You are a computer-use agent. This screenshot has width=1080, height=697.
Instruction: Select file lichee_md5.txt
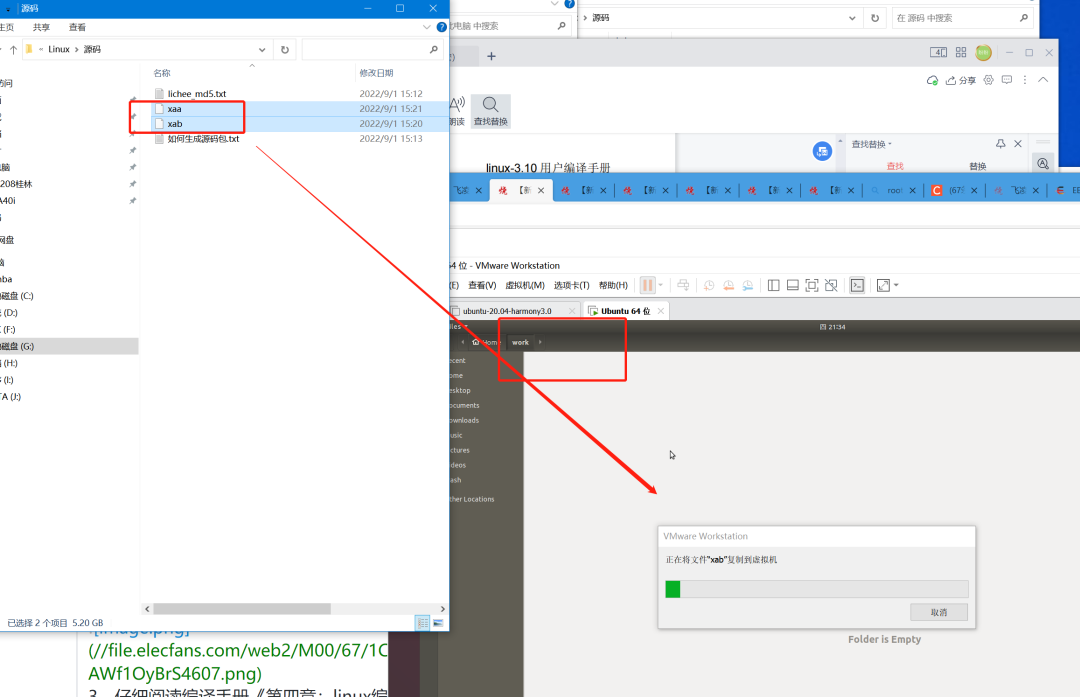tap(197, 94)
